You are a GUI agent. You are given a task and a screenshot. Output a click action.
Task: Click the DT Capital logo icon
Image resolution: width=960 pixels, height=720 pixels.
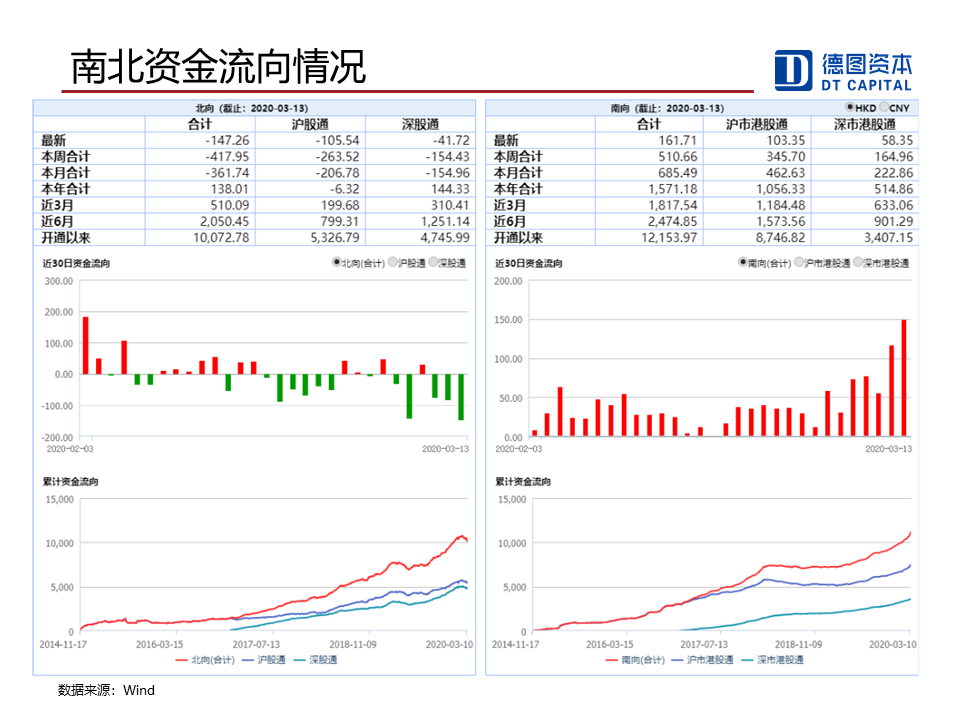click(x=794, y=70)
